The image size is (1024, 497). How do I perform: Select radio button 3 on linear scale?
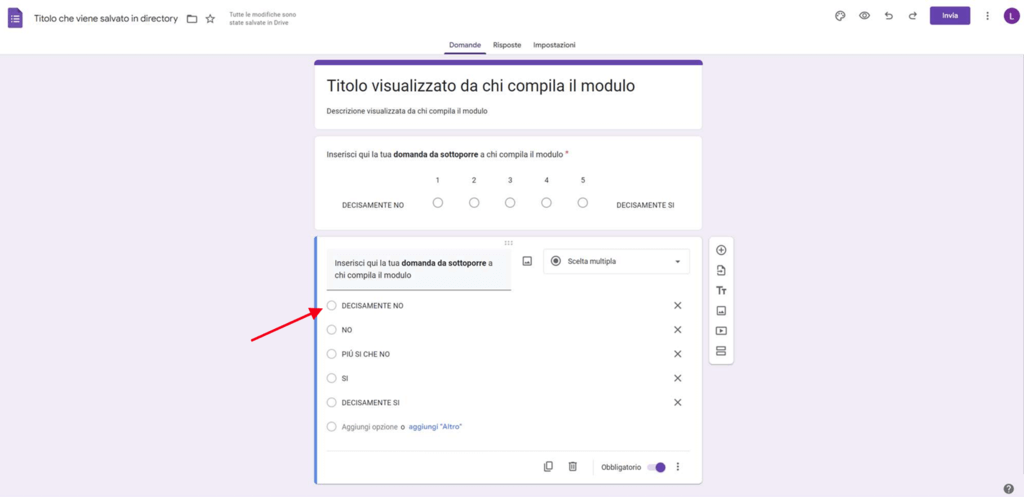pos(510,203)
